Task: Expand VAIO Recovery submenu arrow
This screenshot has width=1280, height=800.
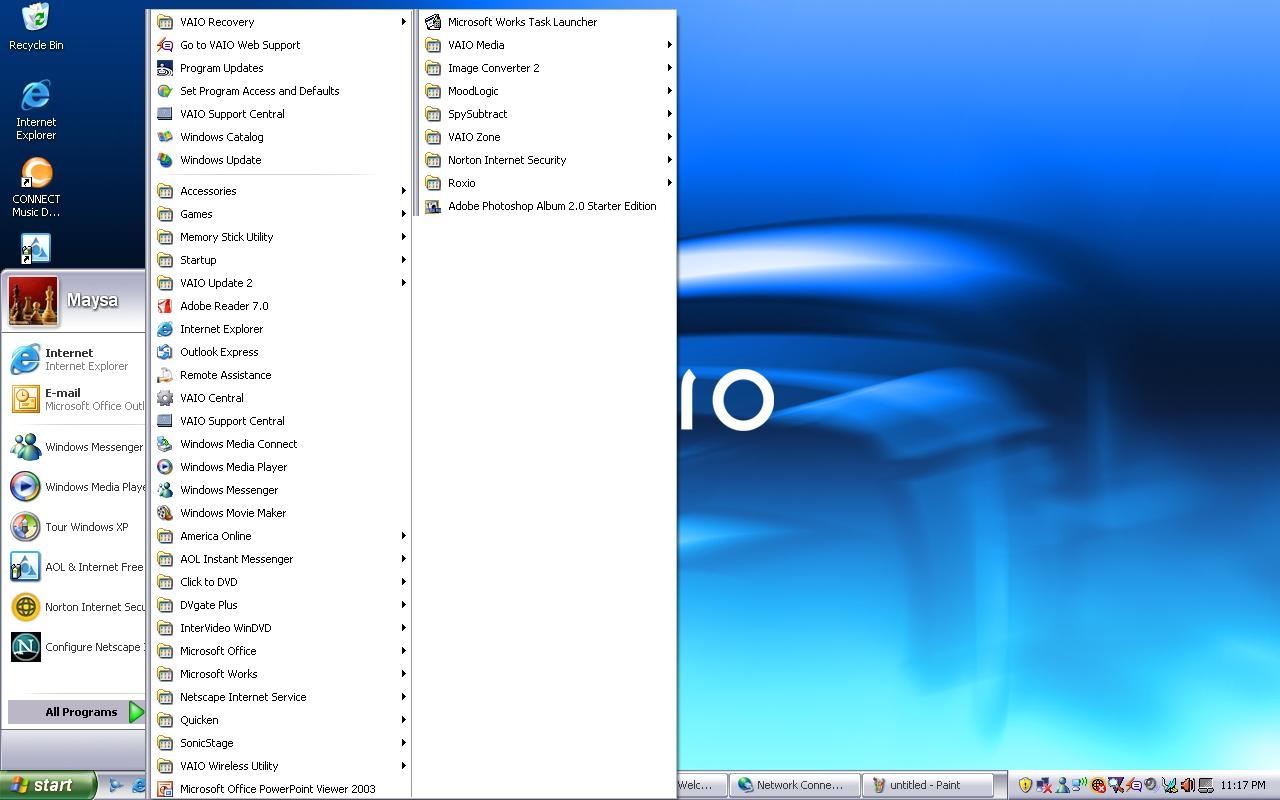Action: tap(404, 22)
